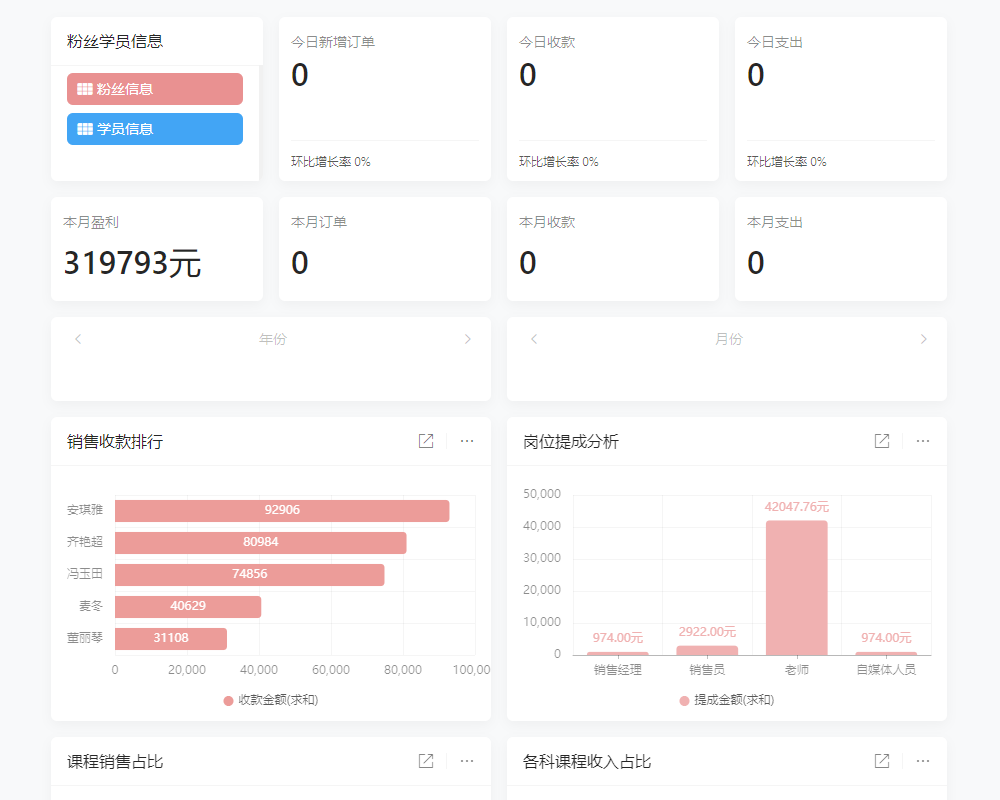Select the 学员信息 button

point(154,129)
